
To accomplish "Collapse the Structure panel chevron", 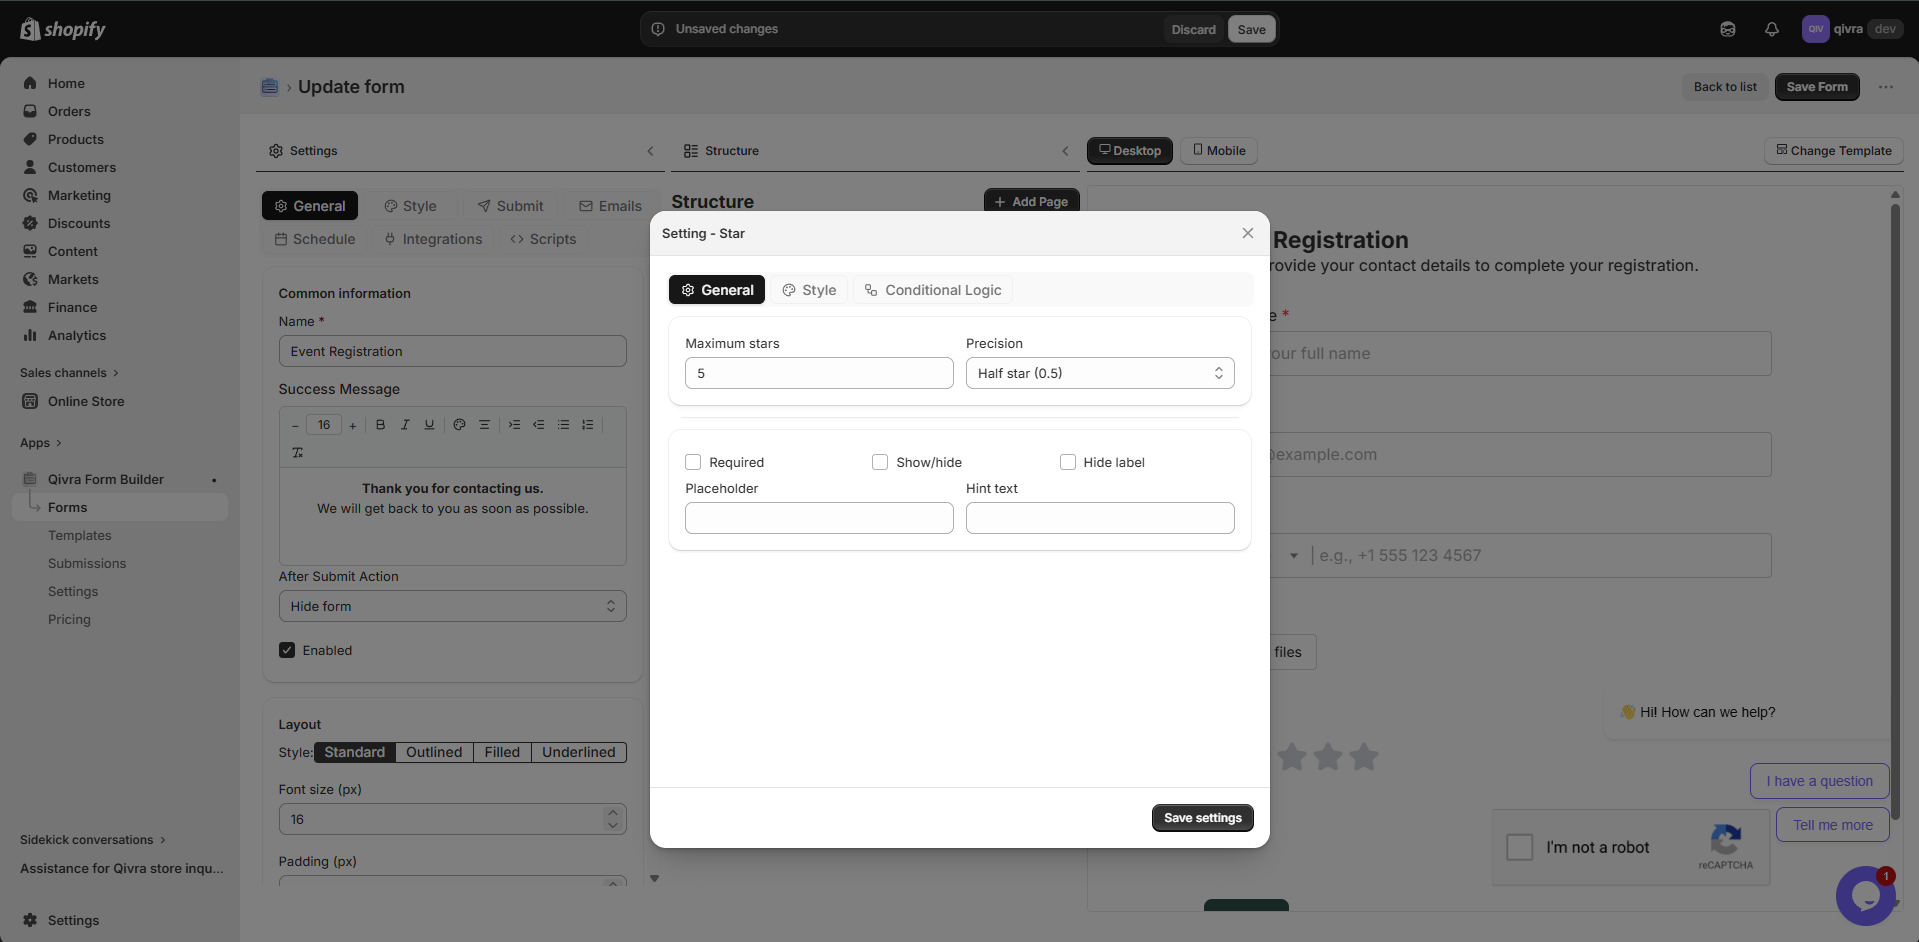I will pyautogui.click(x=1065, y=151).
